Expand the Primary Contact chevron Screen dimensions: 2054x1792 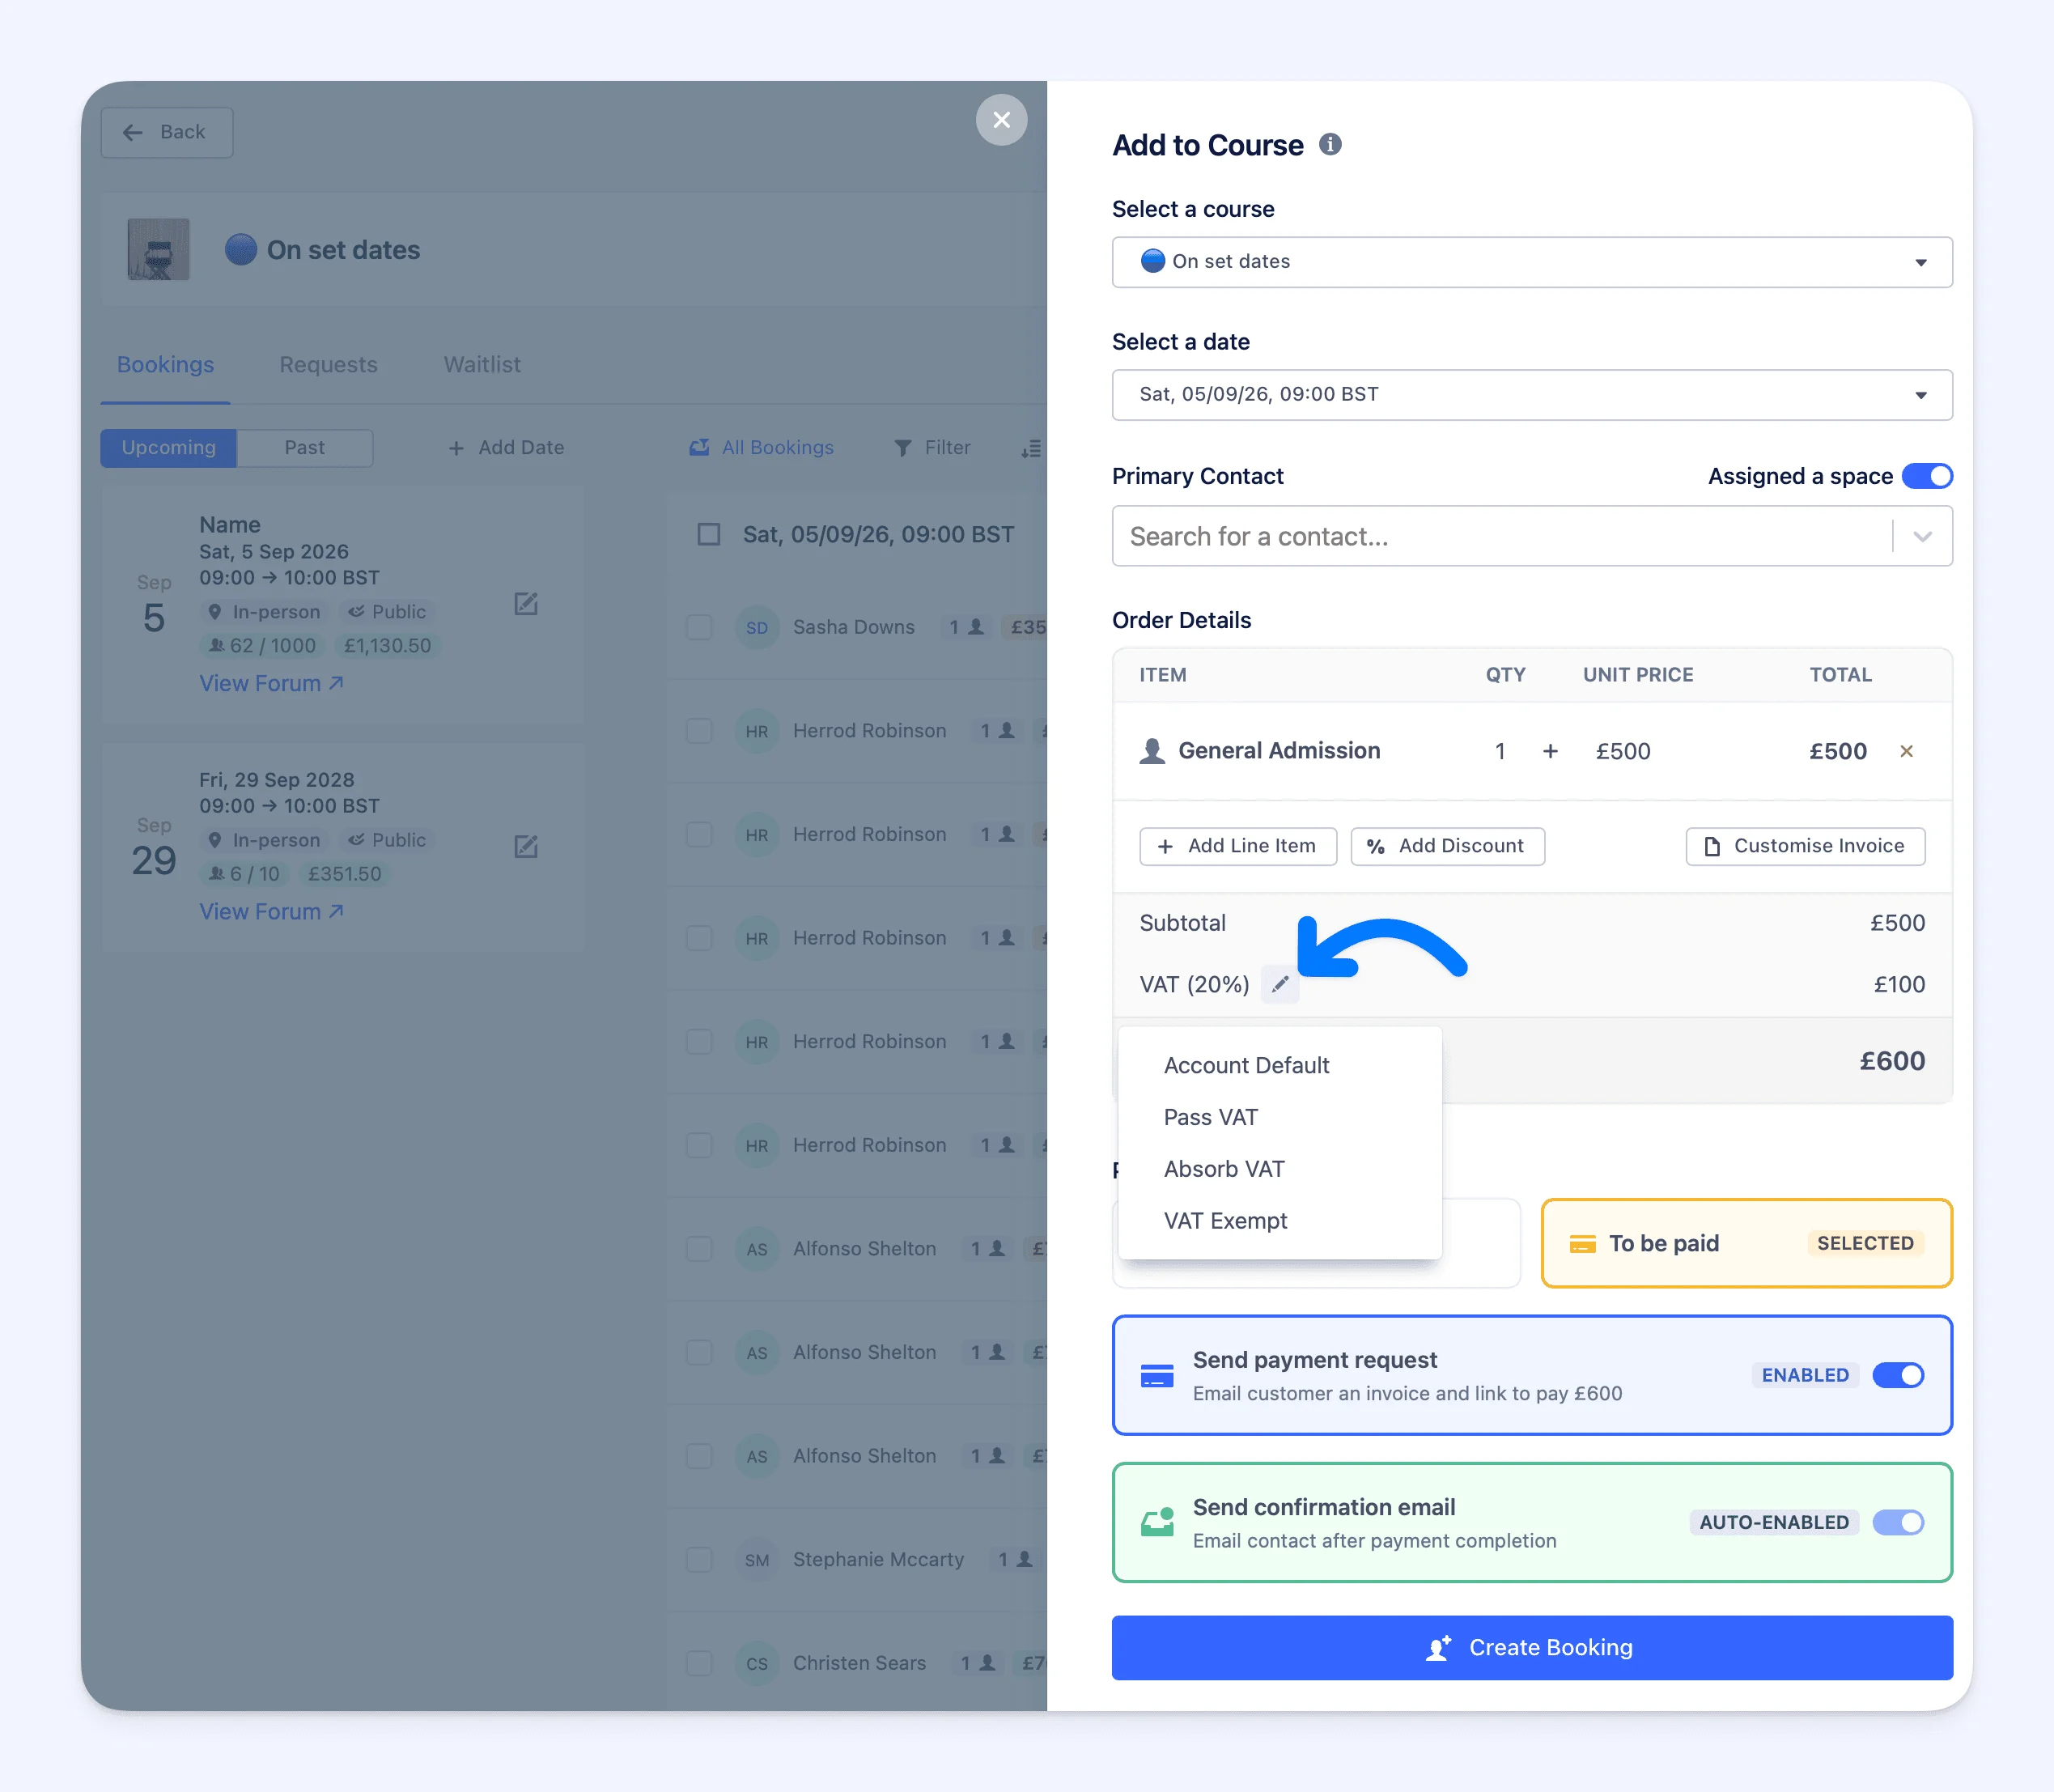[x=1921, y=537]
